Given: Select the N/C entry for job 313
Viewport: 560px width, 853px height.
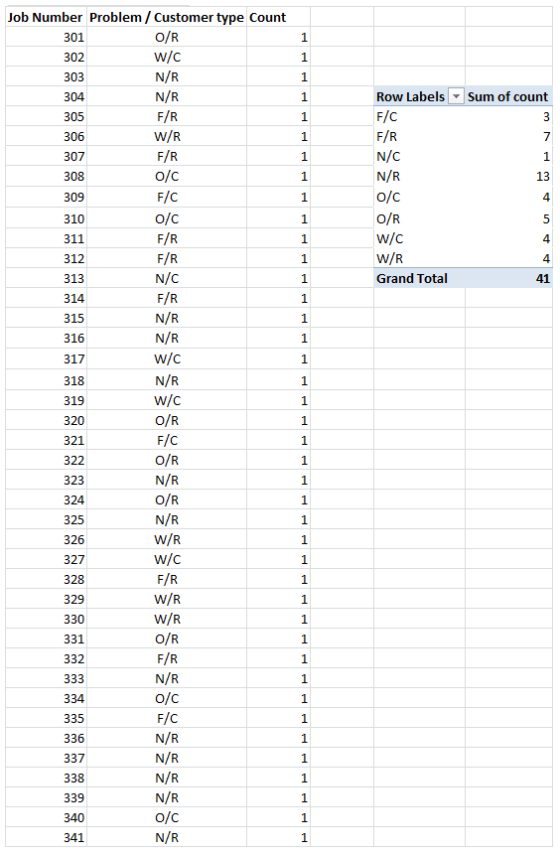Looking at the screenshot, I should 167,279.
